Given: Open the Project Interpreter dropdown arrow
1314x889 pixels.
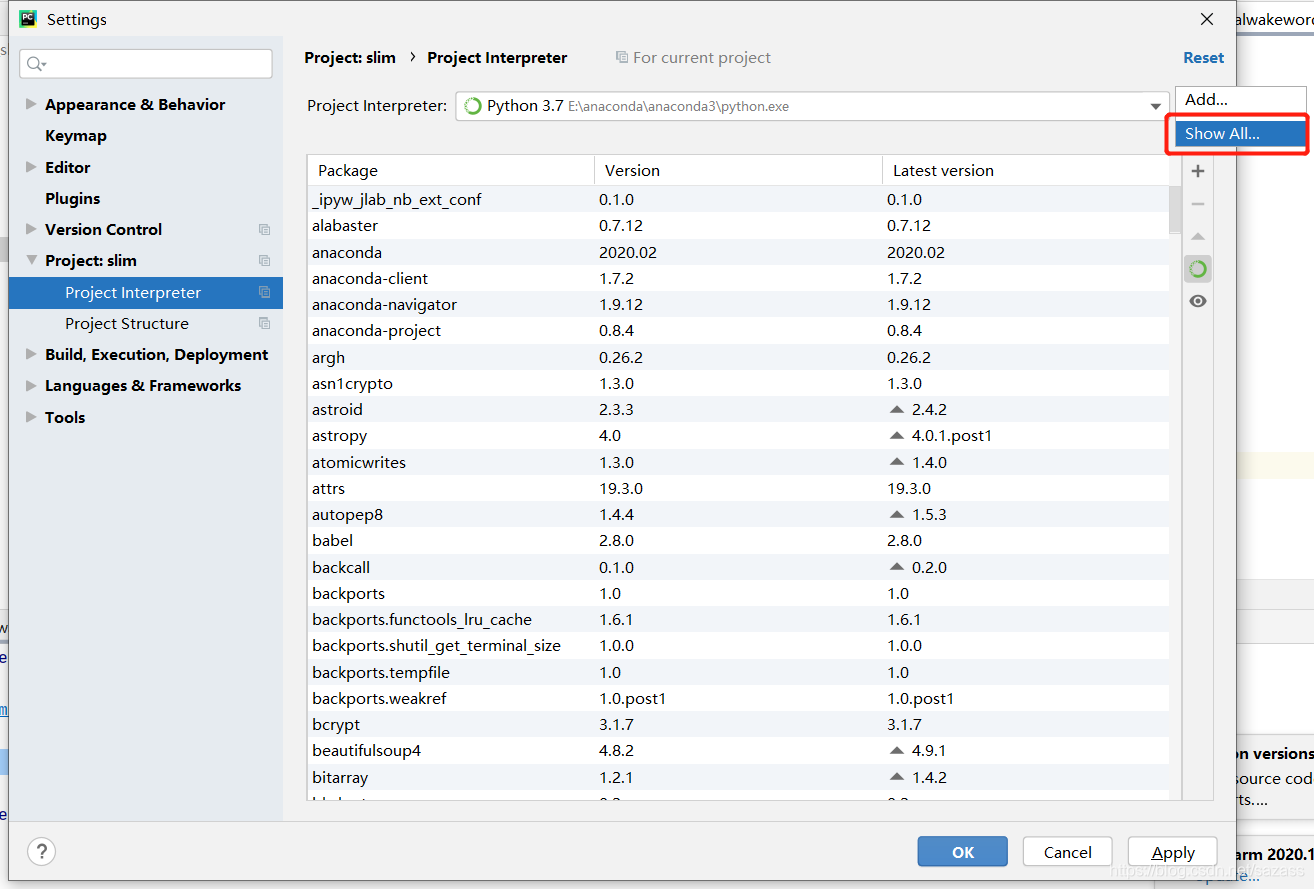Looking at the screenshot, I should (x=1157, y=106).
